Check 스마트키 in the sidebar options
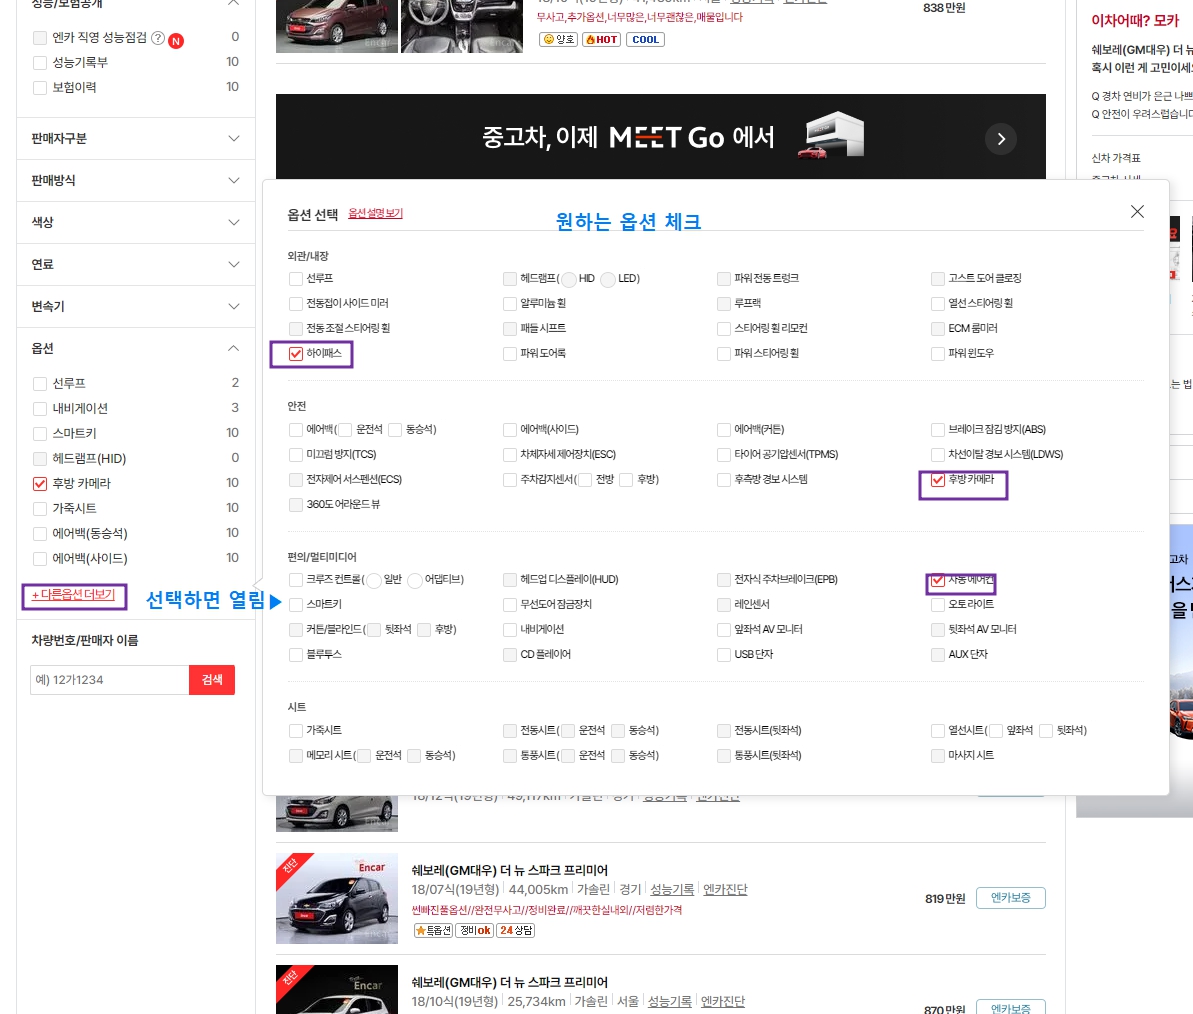1193x1014 pixels. [x=40, y=434]
